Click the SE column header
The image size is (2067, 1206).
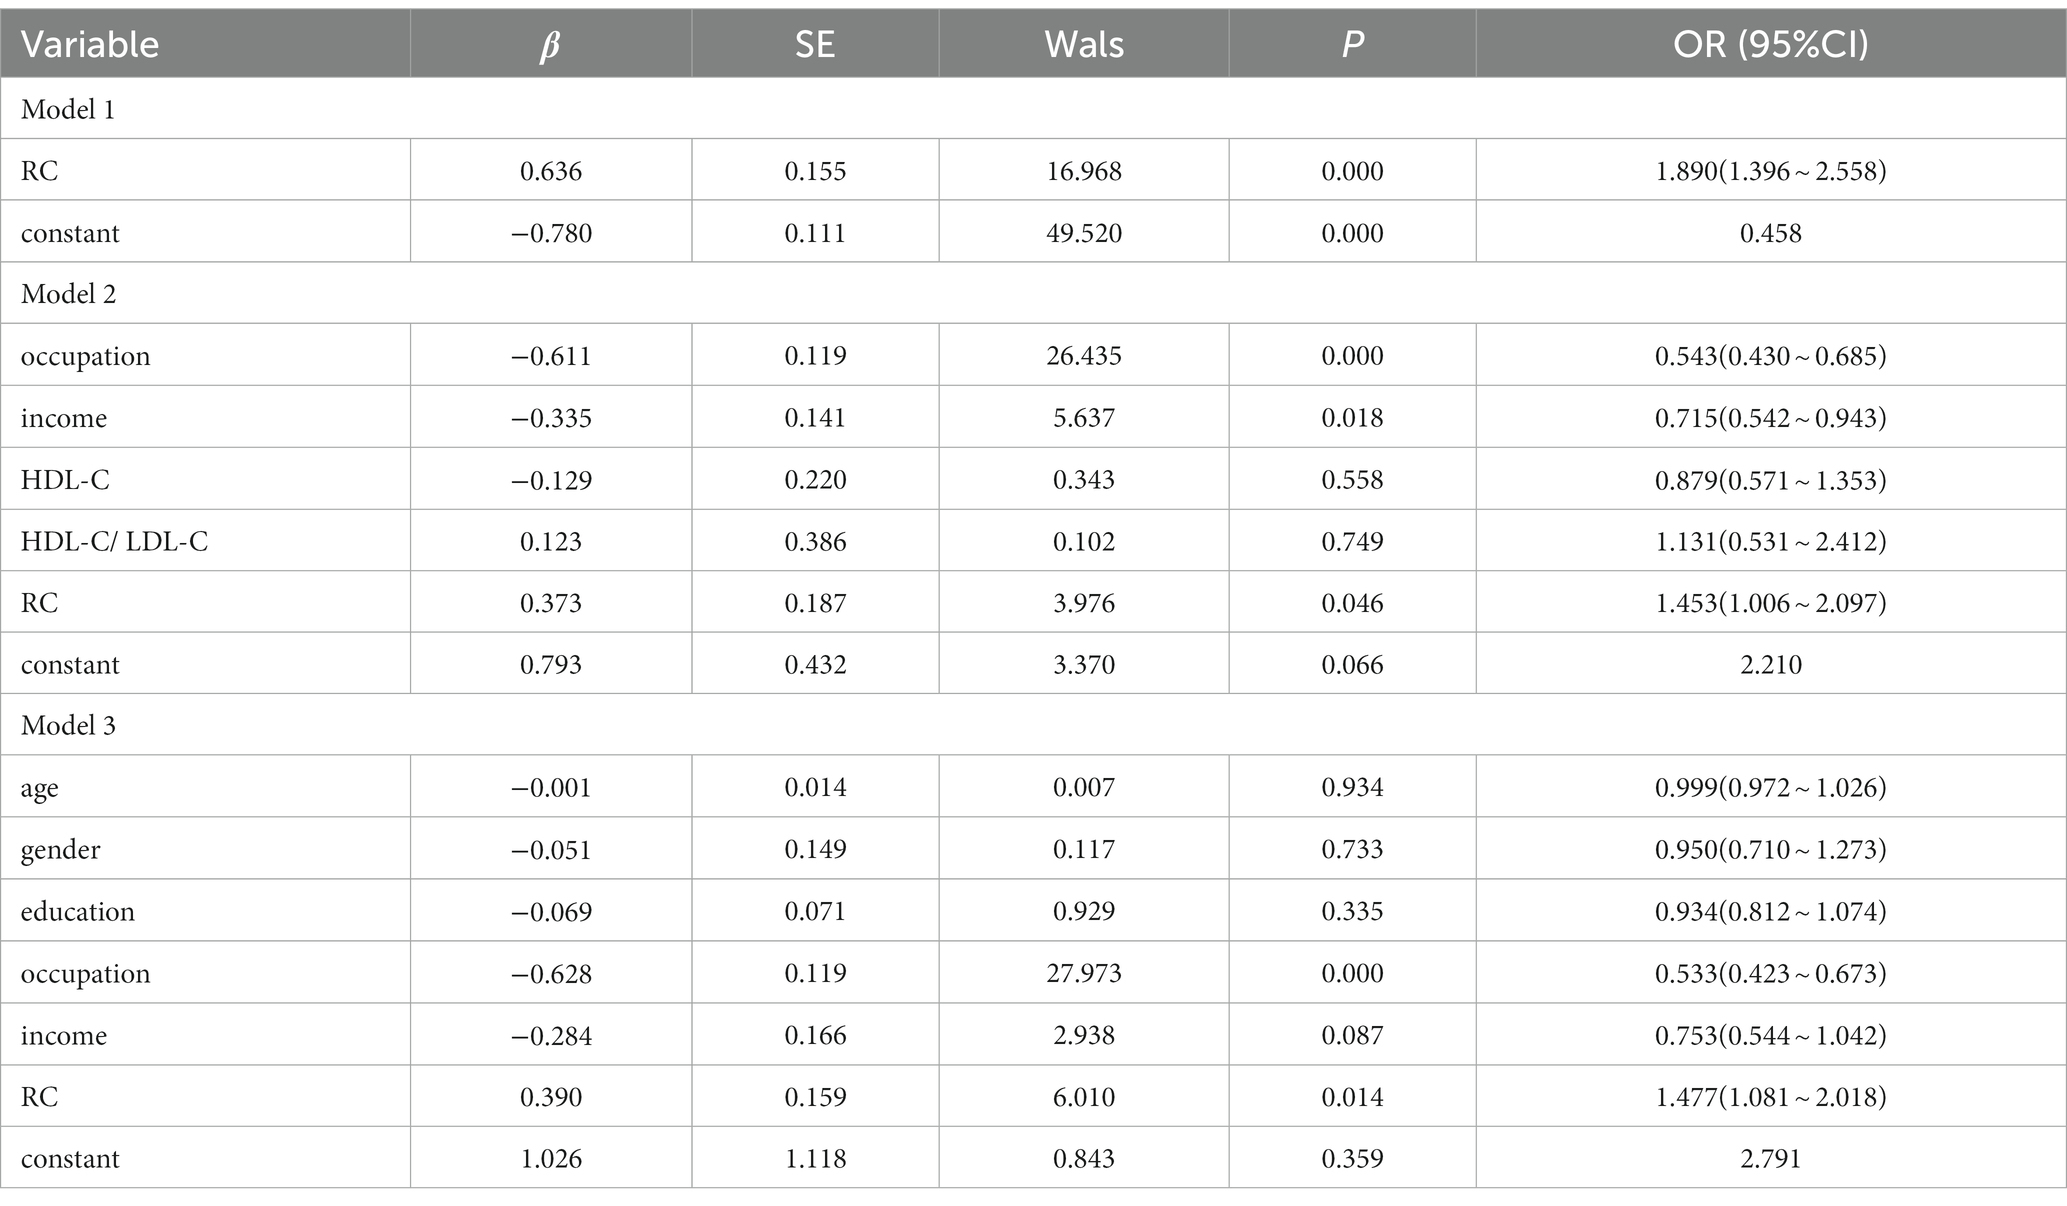(x=815, y=45)
